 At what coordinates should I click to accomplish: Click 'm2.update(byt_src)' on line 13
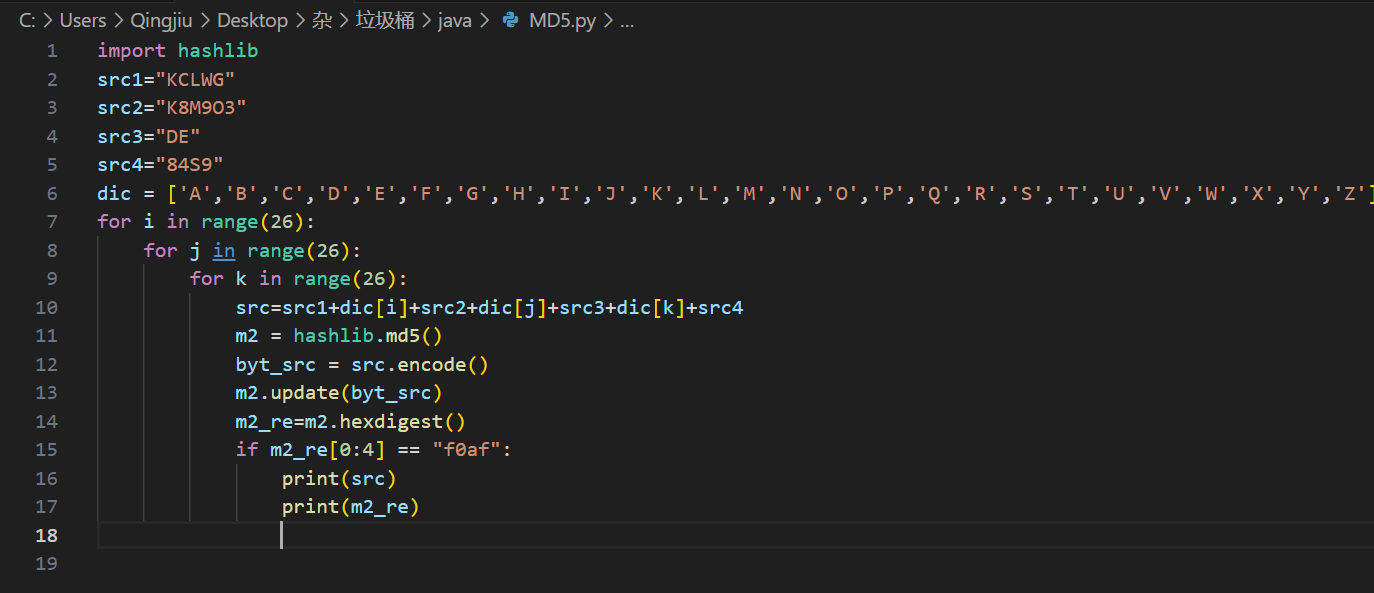(x=339, y=393)
